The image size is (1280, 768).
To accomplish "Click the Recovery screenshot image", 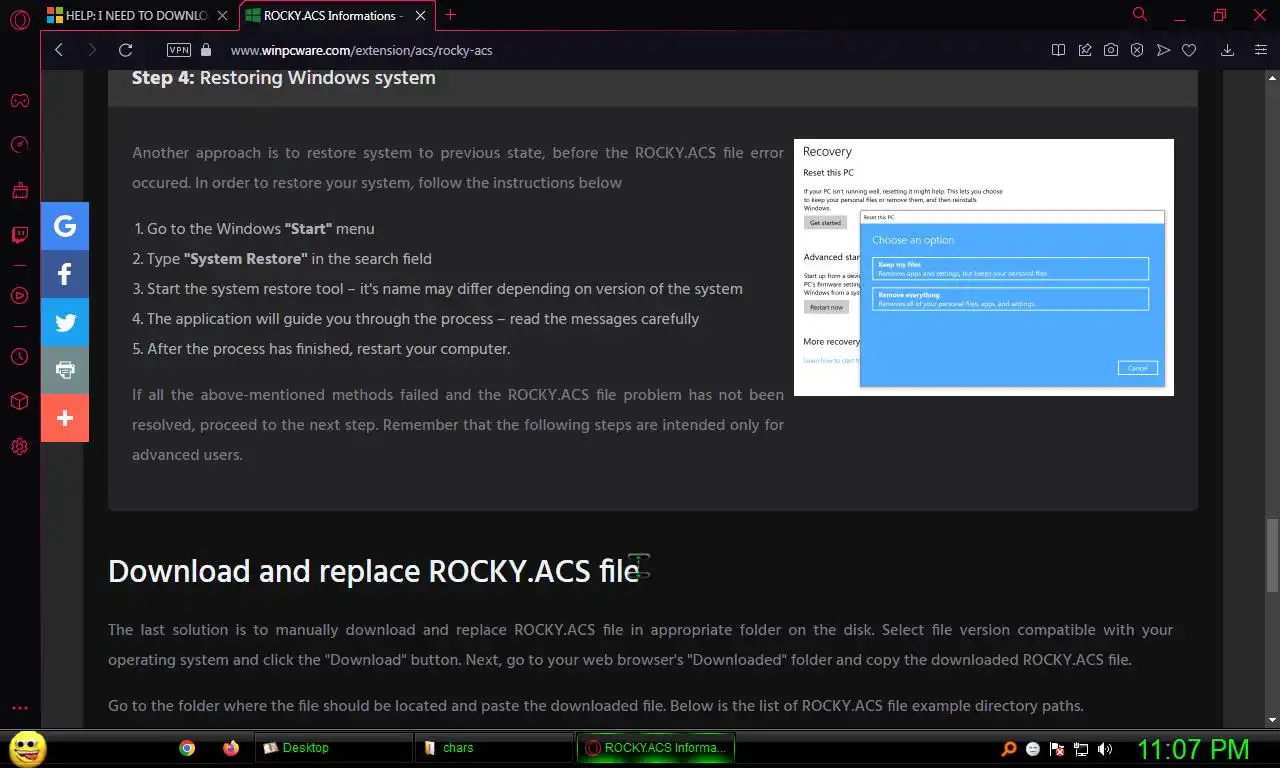I will point(984,267).
